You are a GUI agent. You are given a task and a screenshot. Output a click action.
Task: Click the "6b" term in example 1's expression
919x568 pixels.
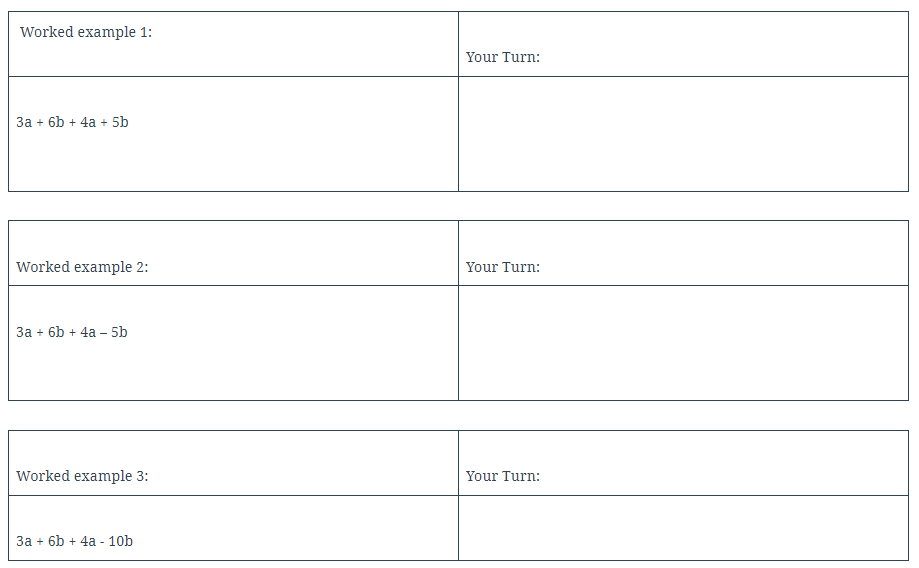pos(56,123)
